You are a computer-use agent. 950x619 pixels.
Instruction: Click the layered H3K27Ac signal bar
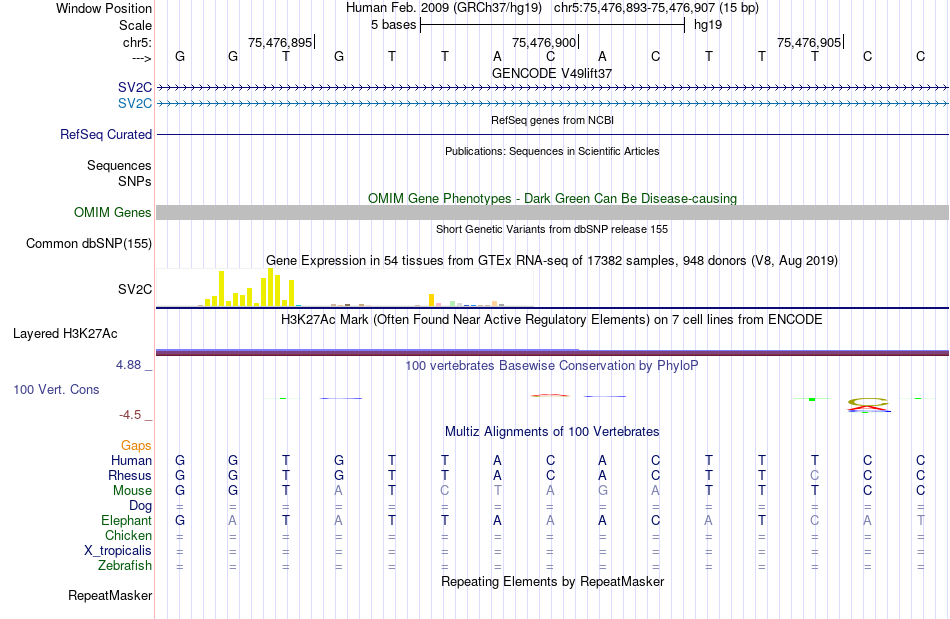pyautogui.click(x=552, y=352)
